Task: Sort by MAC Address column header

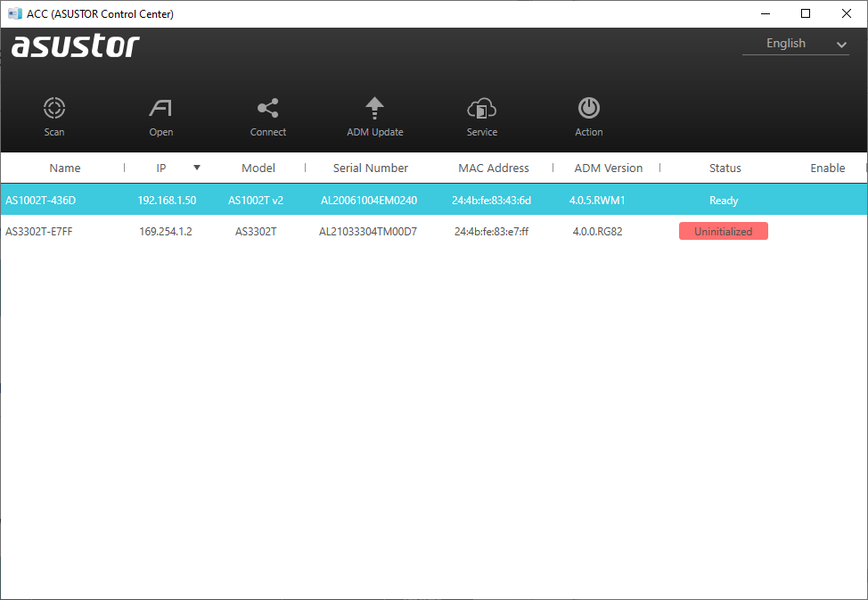Action: (x=493, y=168)
